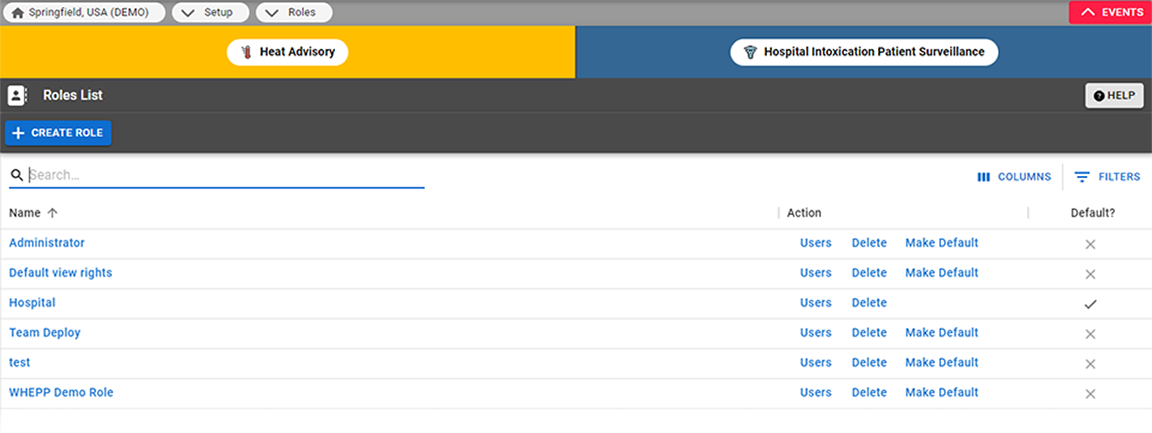View Users for WHEPP Demo Role
This screenshot has width=1152, height=433.
[x=816, y=393]
